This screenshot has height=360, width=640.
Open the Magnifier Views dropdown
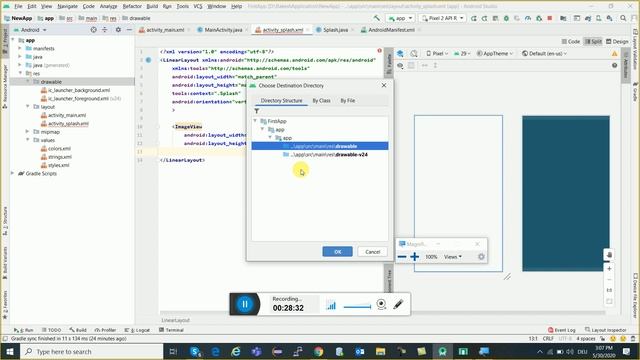click(453, 257)
